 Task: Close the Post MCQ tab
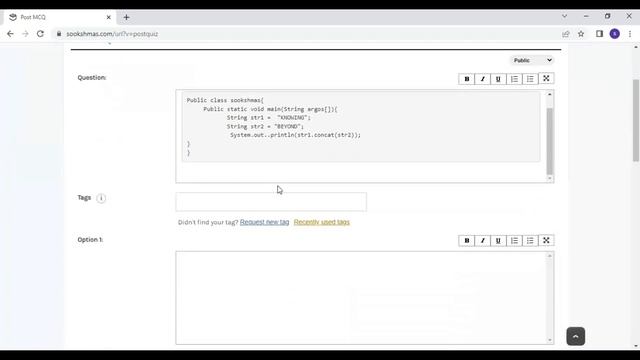tap(109, 17)
